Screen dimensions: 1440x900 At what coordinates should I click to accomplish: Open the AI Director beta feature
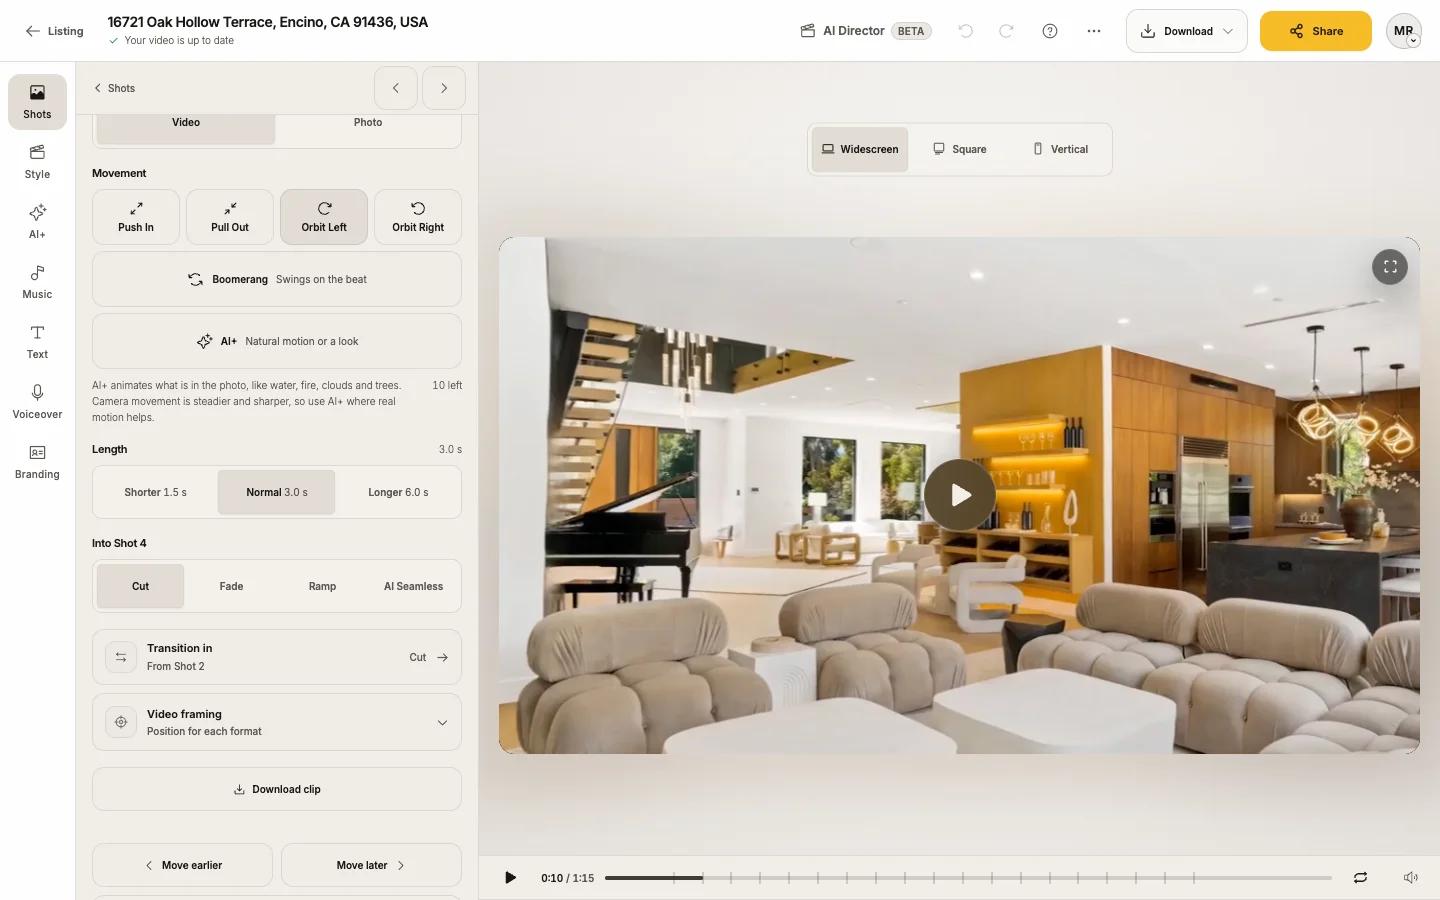866,31
